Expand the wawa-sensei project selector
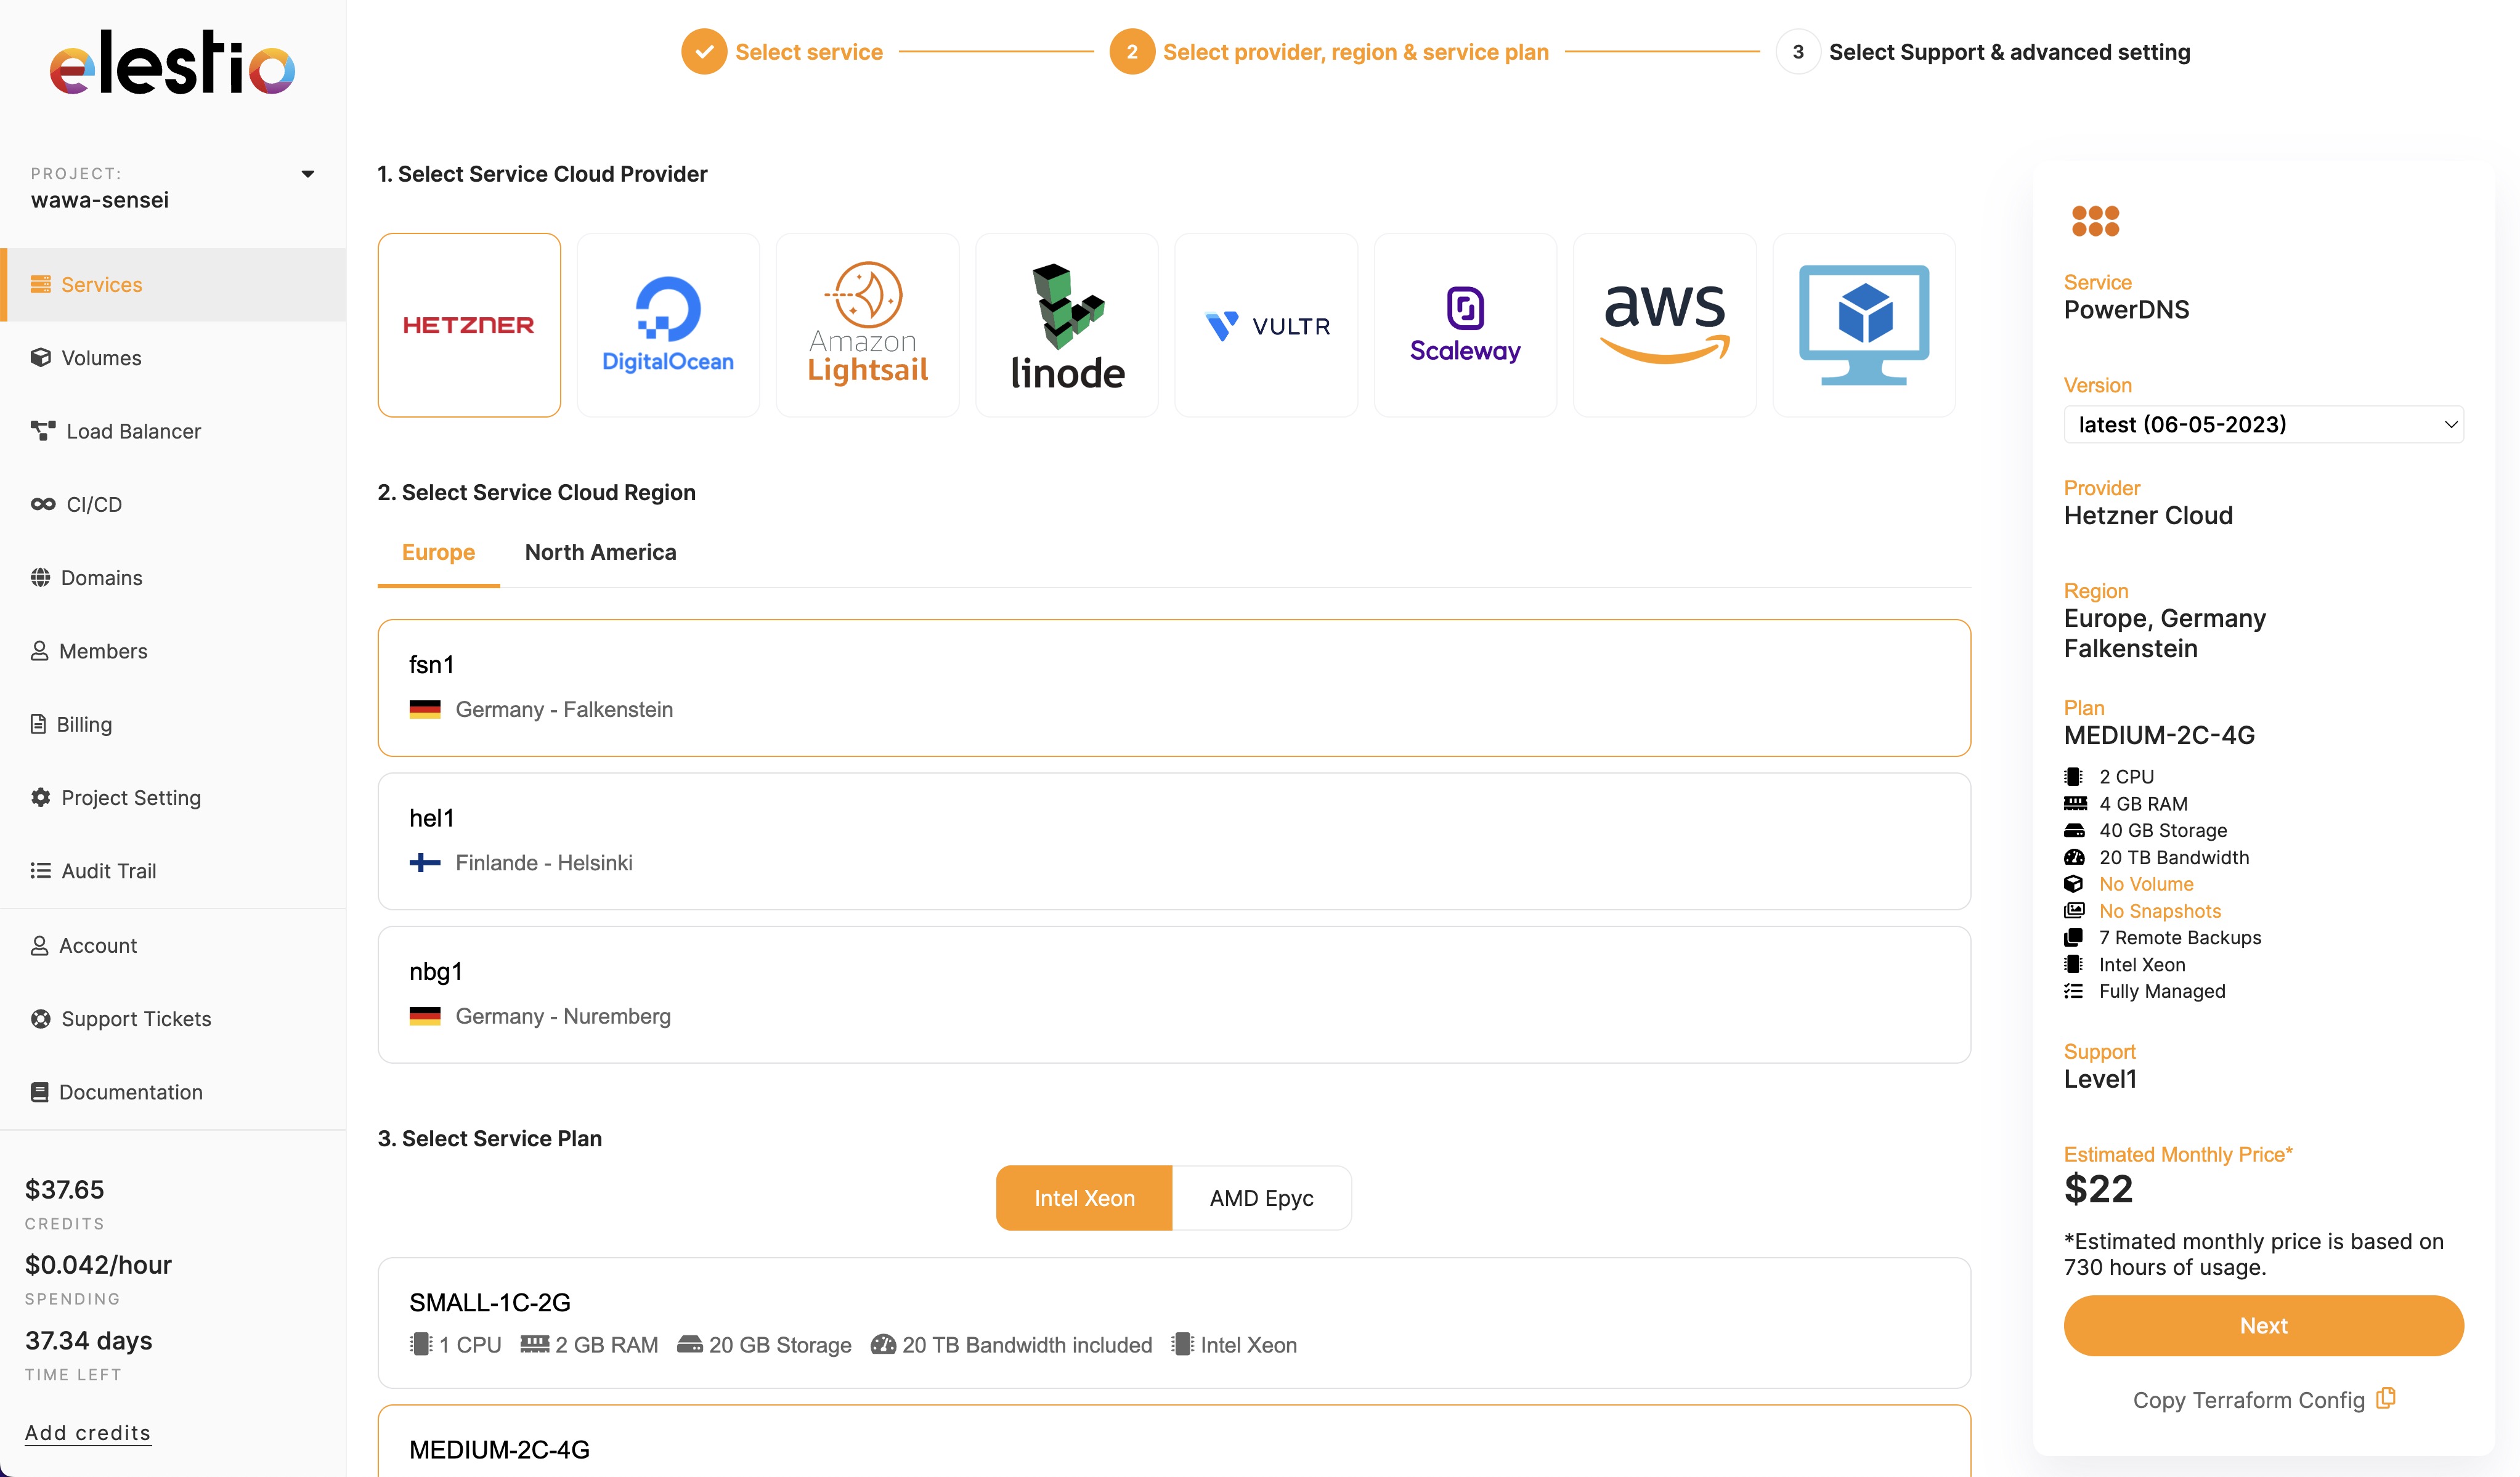 point(309,173)
